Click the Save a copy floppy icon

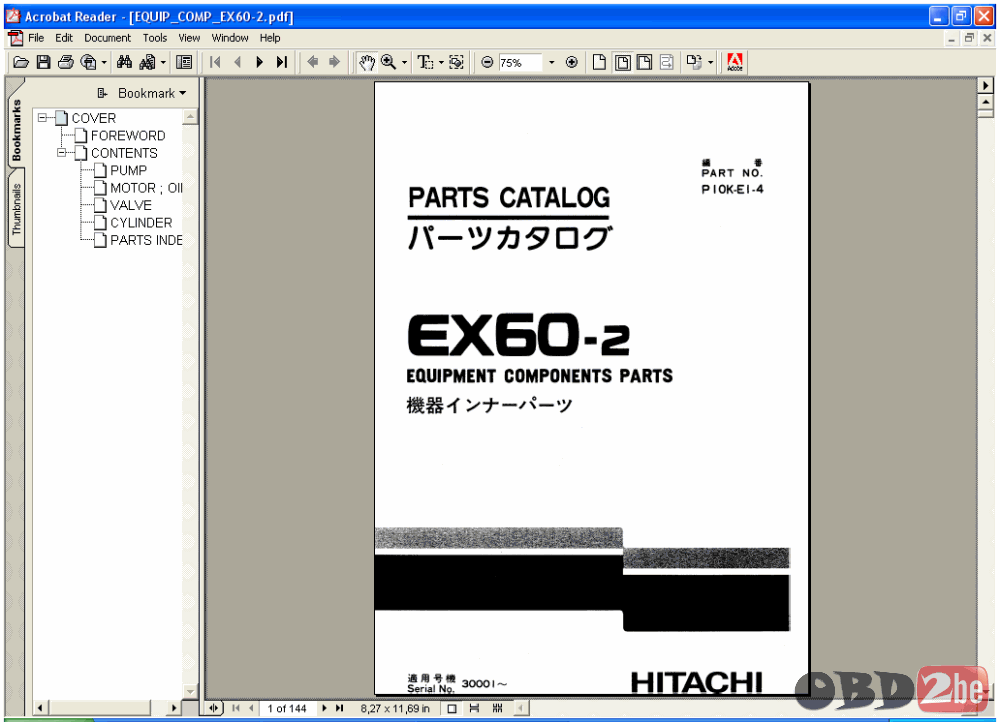tap(43, 62)
